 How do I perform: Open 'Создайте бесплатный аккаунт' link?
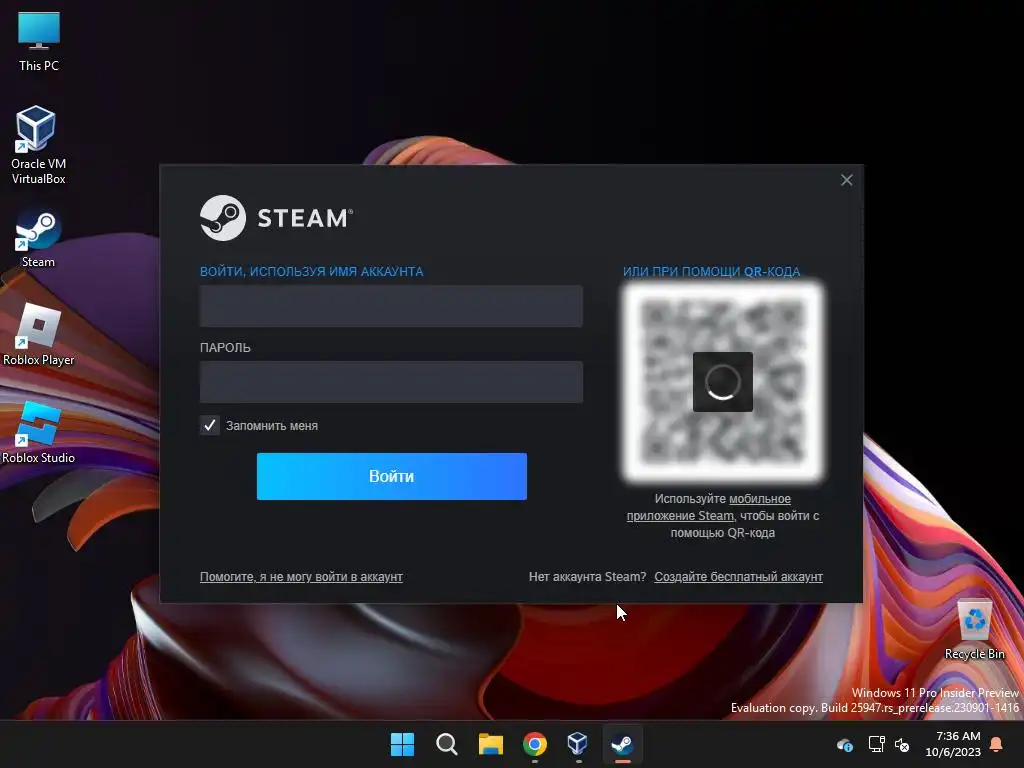tap(739, 577)
